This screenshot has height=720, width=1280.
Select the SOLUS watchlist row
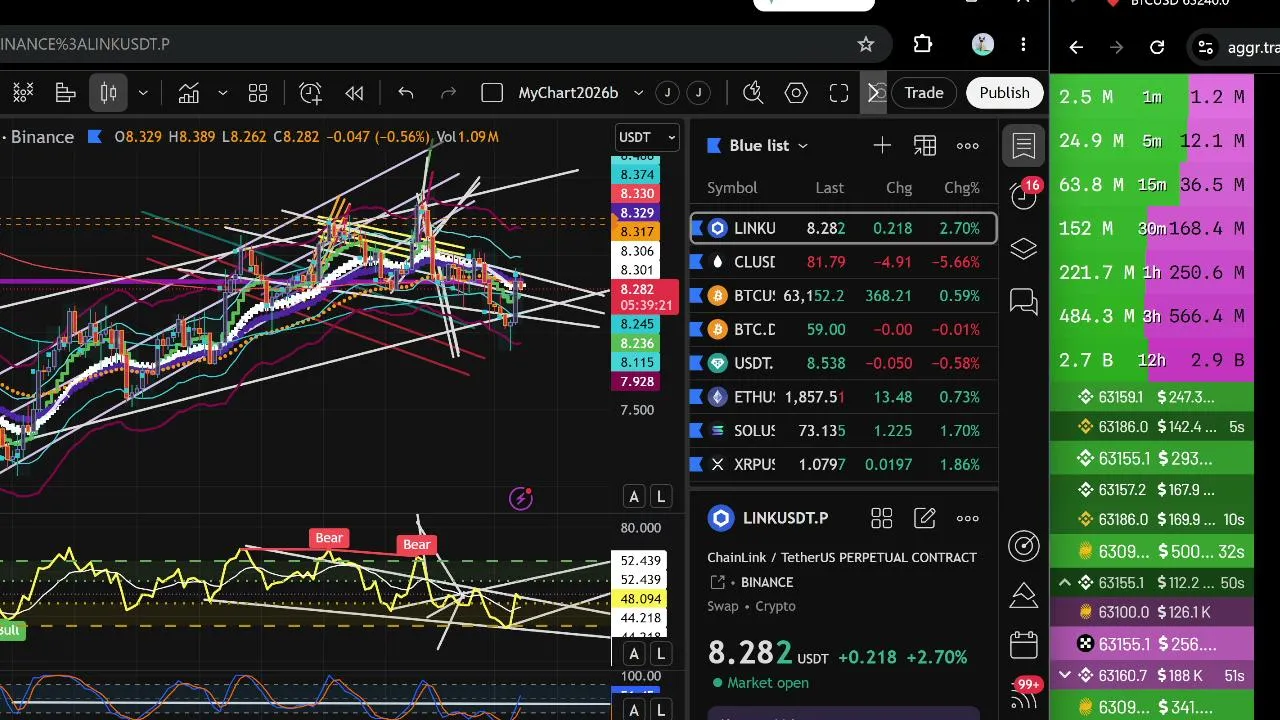[844, 431]
